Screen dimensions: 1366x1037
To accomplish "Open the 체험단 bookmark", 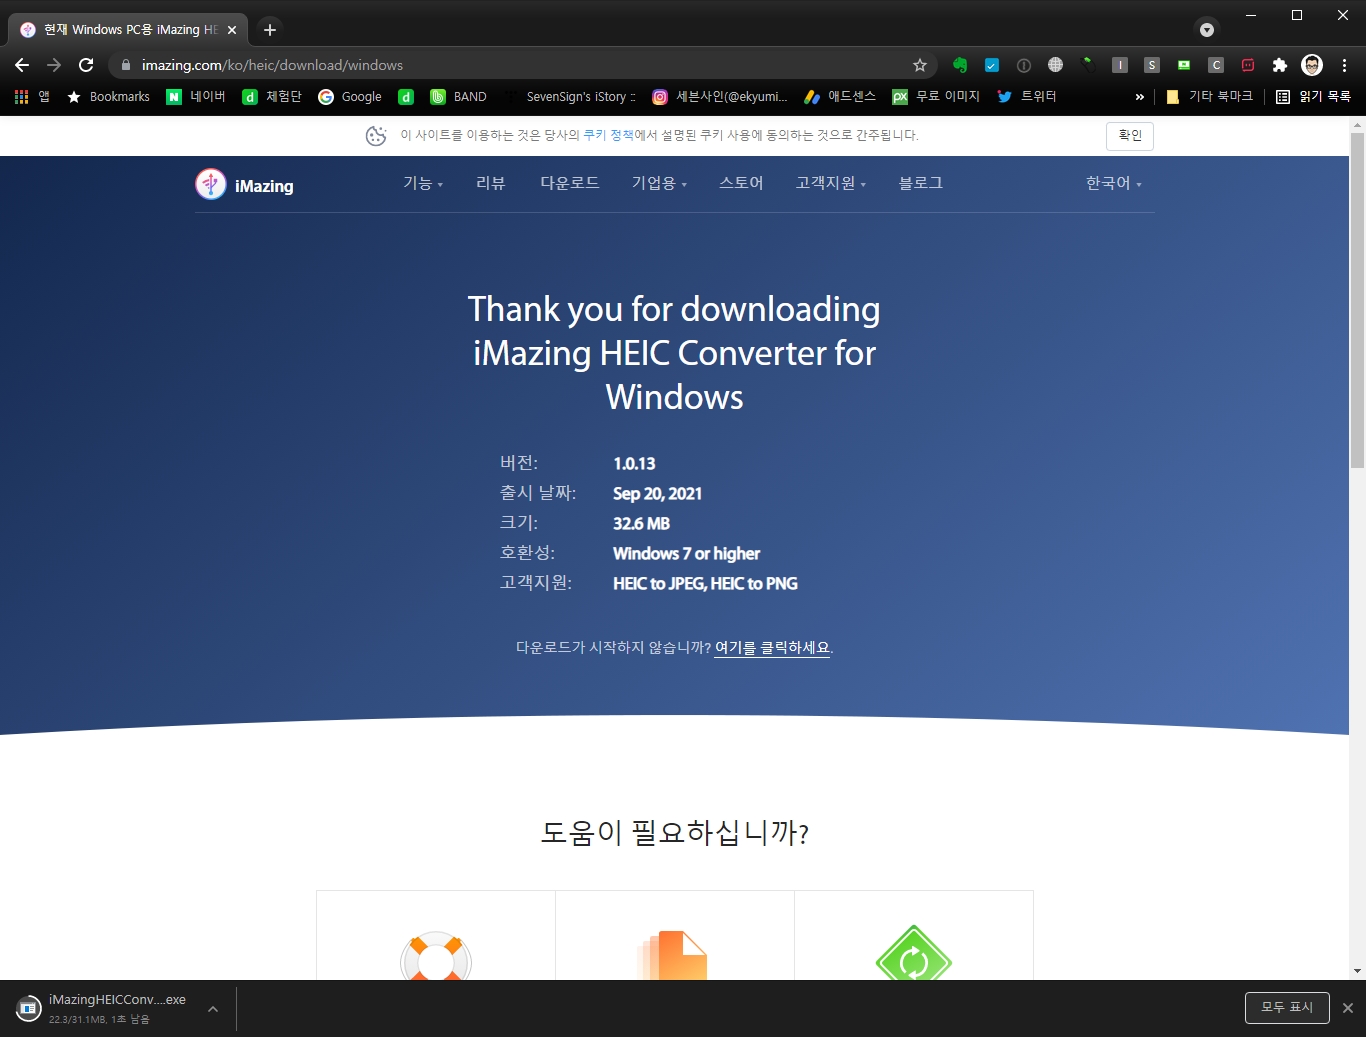I will [x=272, y=96].
